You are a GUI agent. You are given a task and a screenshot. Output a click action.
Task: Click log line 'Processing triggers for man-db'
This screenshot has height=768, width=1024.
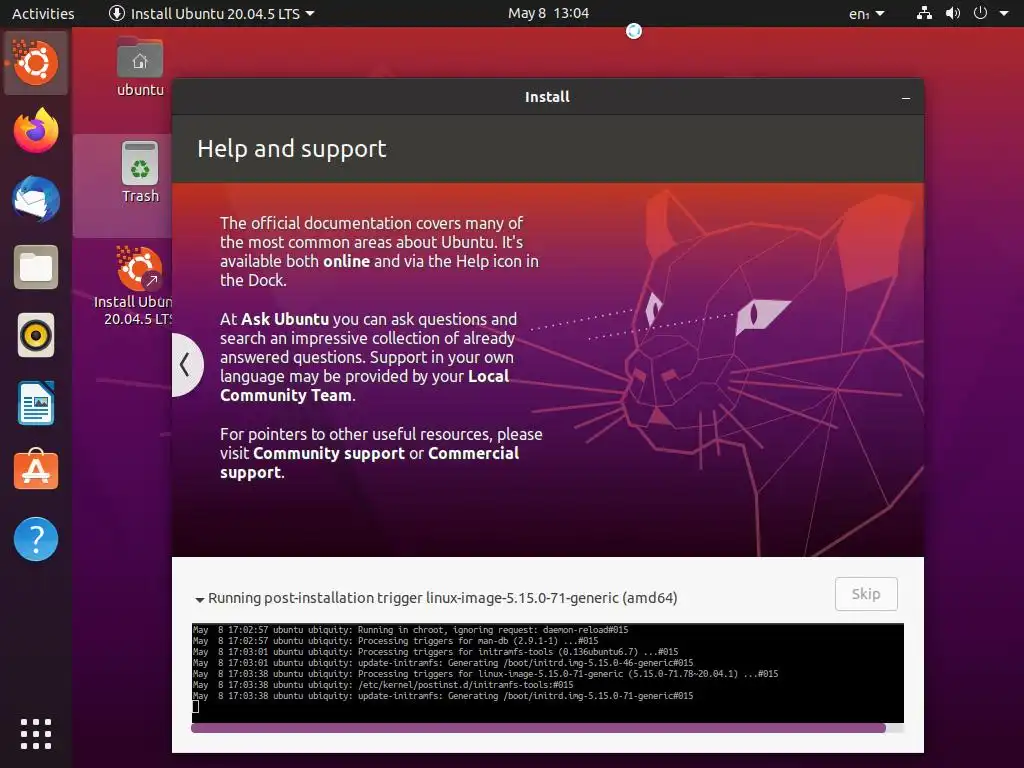pos(395,641)
